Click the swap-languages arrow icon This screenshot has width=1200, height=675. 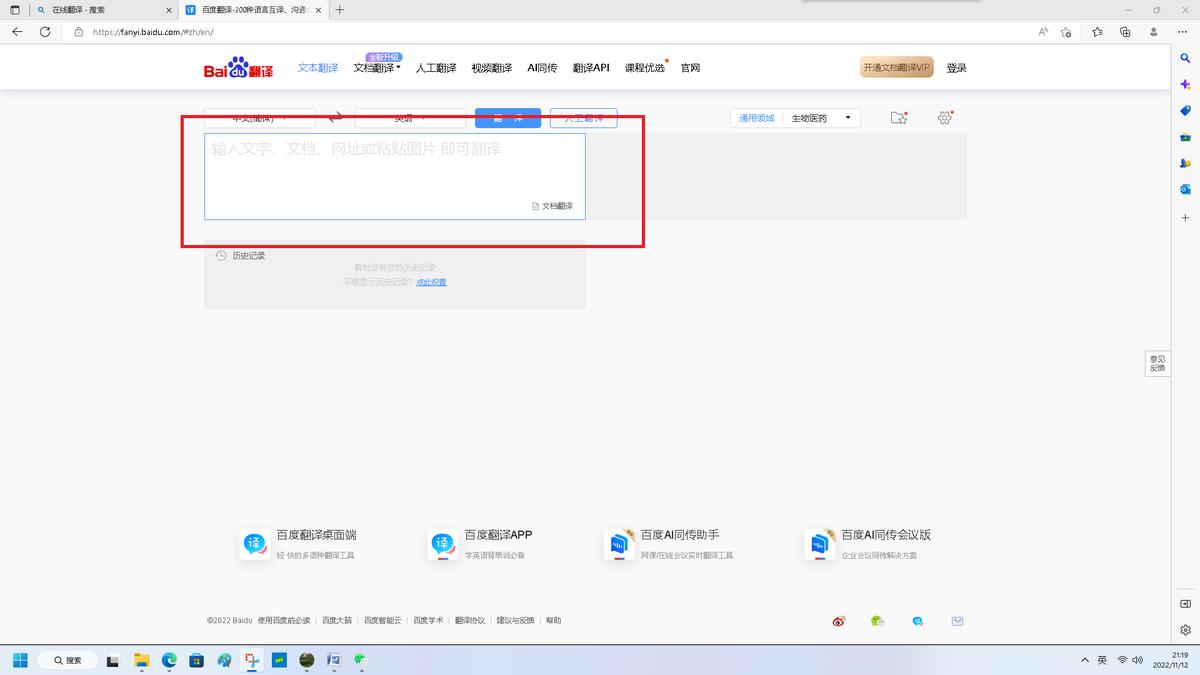point(336,117)
